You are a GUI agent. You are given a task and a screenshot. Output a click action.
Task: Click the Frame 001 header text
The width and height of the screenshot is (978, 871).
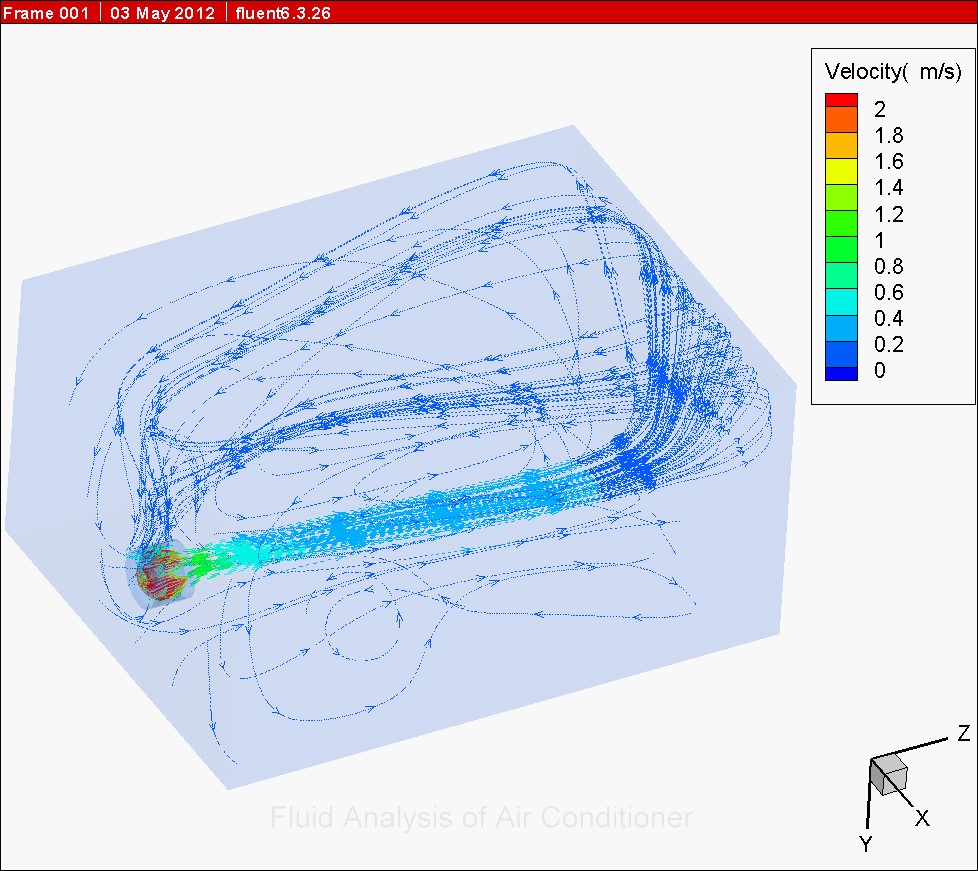(x=46, y=12)
